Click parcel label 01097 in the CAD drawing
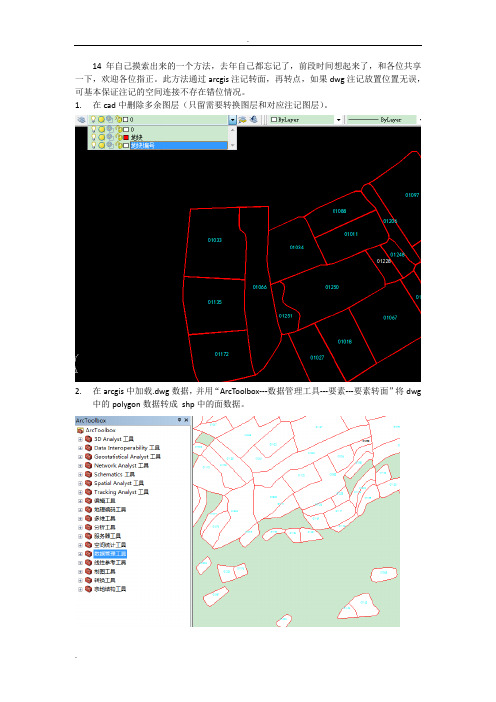Viewport: 496px width, 702px height. click(412, 195)
